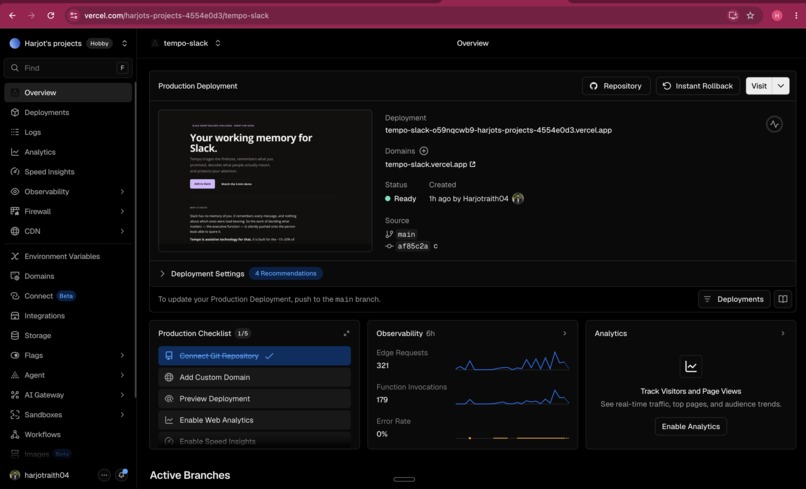
Task: Click the Integrations sidebar icon
Action: pos(15,316)
